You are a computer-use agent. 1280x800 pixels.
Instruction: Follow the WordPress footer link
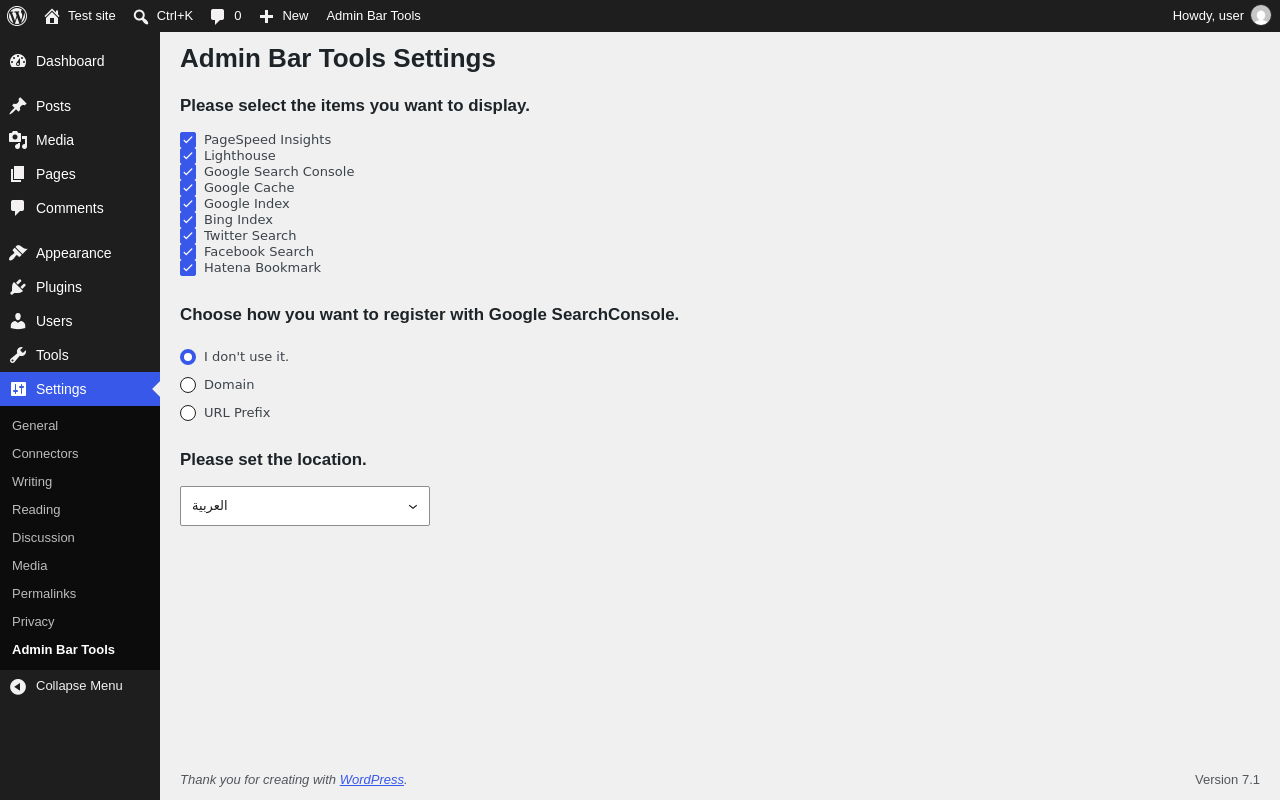[372, 779]
